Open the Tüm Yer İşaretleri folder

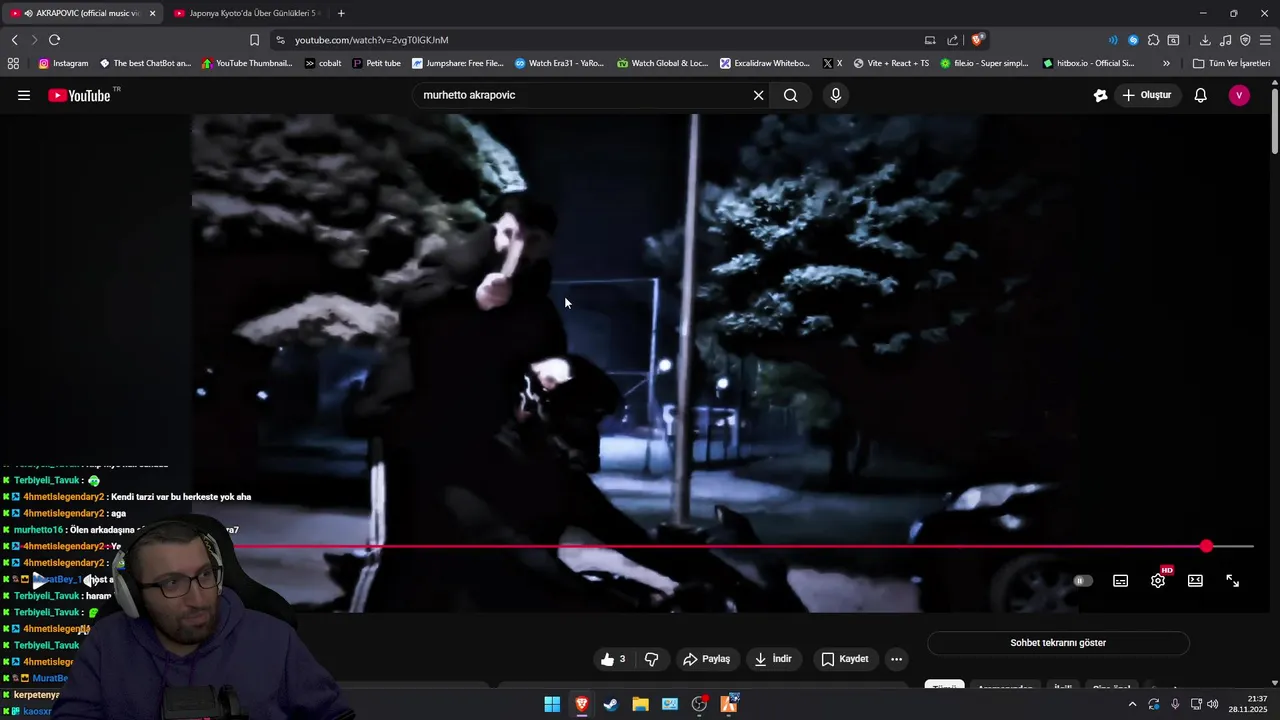pos(1231,63)
